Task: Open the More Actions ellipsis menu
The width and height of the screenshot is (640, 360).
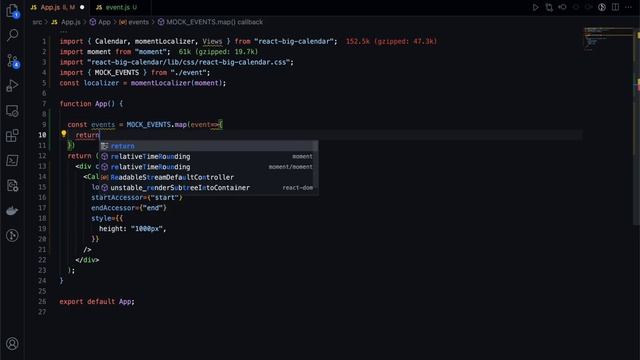Action: coord(628,7)
